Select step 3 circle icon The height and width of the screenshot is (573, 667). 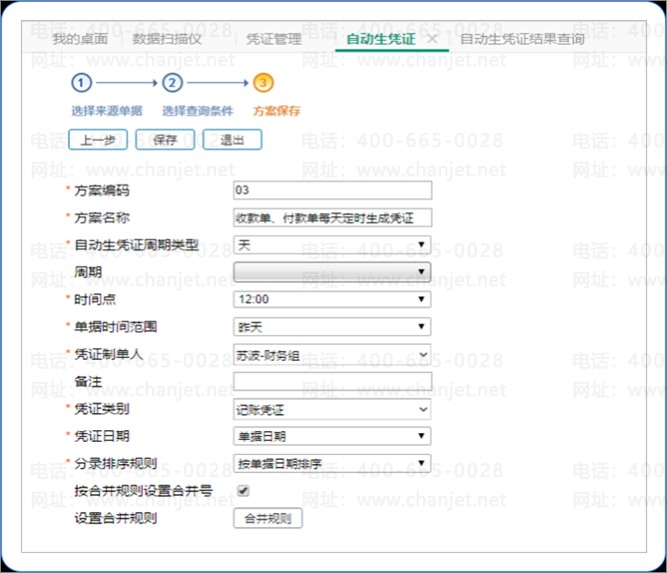point(263,83)
